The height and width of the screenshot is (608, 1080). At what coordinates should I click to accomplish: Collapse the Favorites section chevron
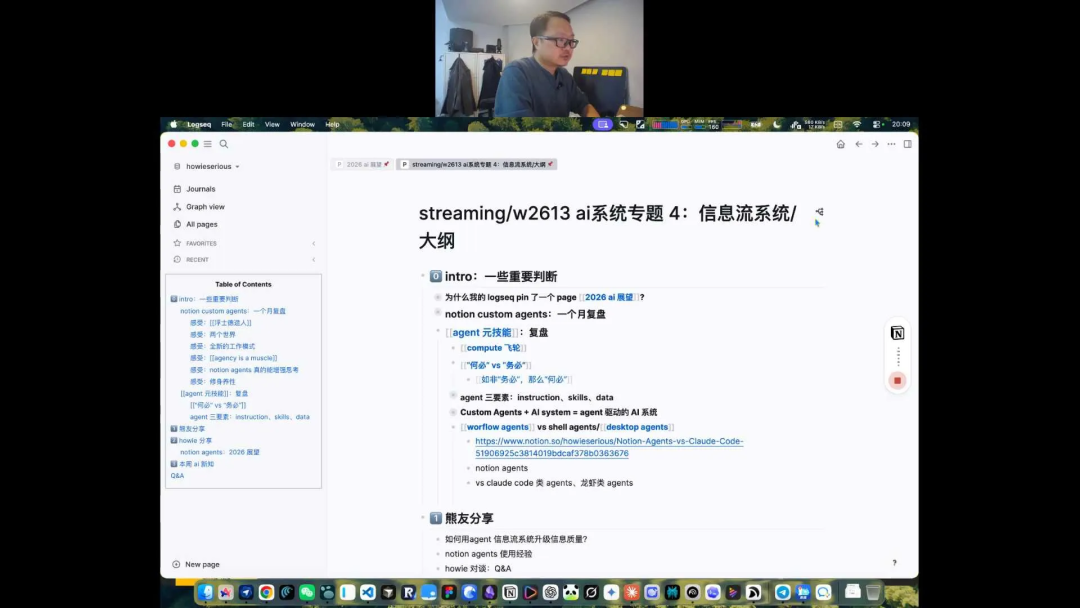point(313,243)
